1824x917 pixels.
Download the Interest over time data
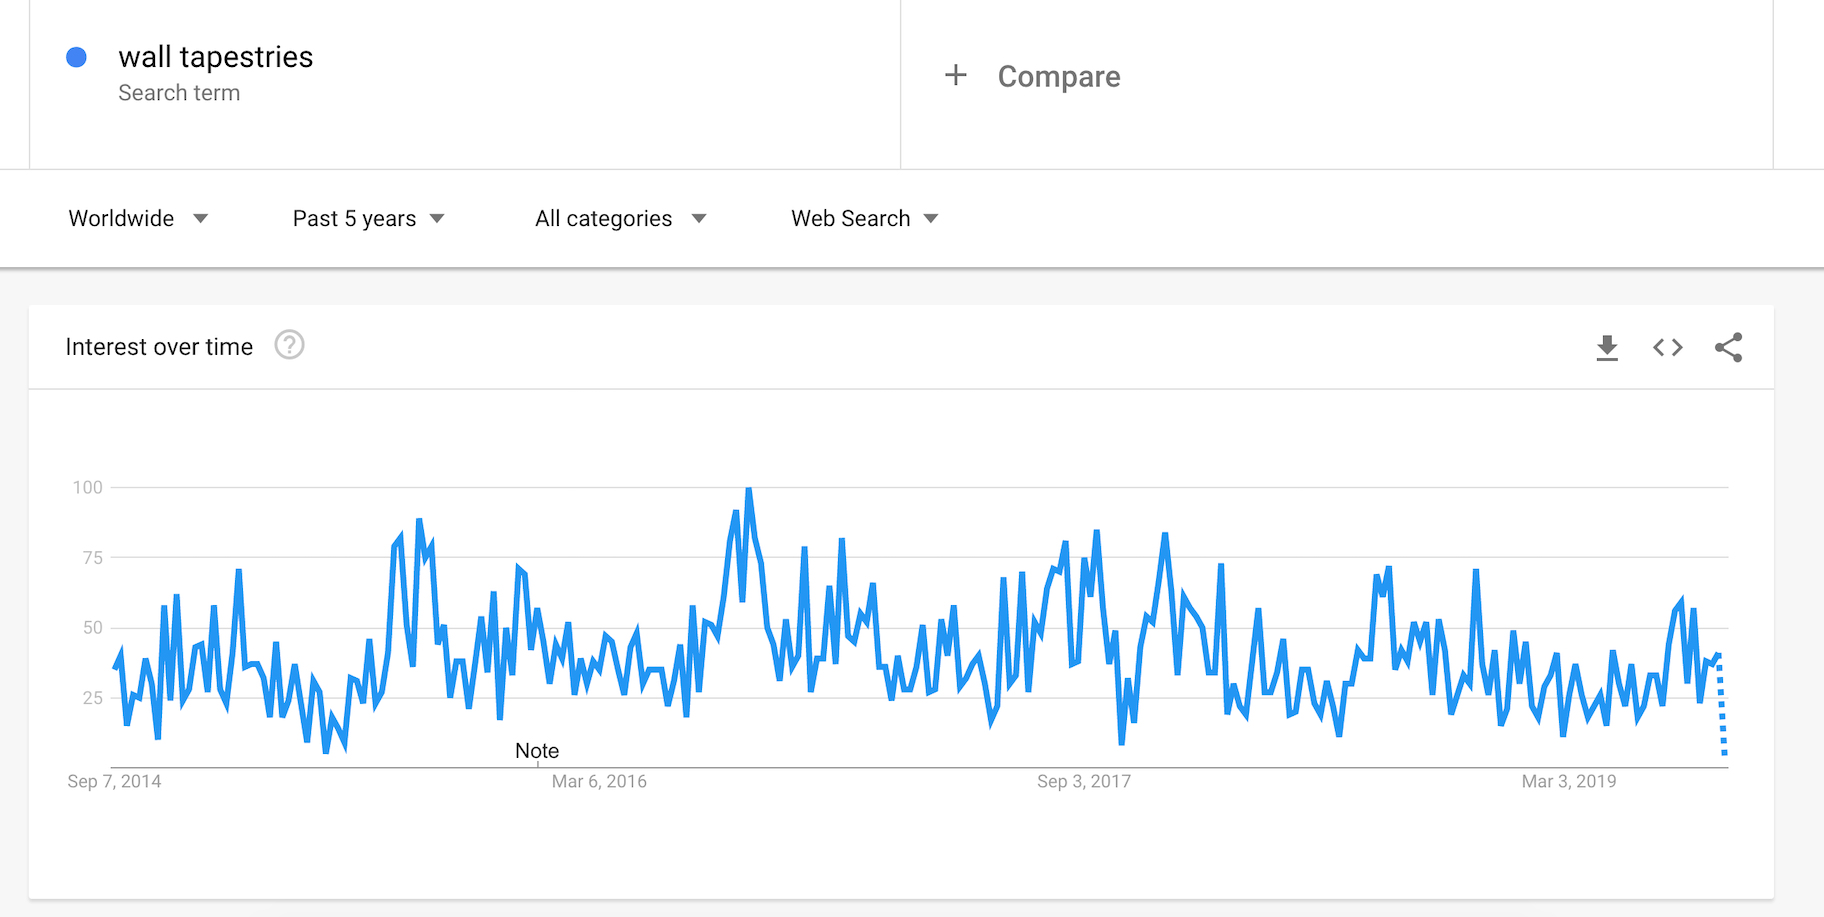tap(1607, 347)
